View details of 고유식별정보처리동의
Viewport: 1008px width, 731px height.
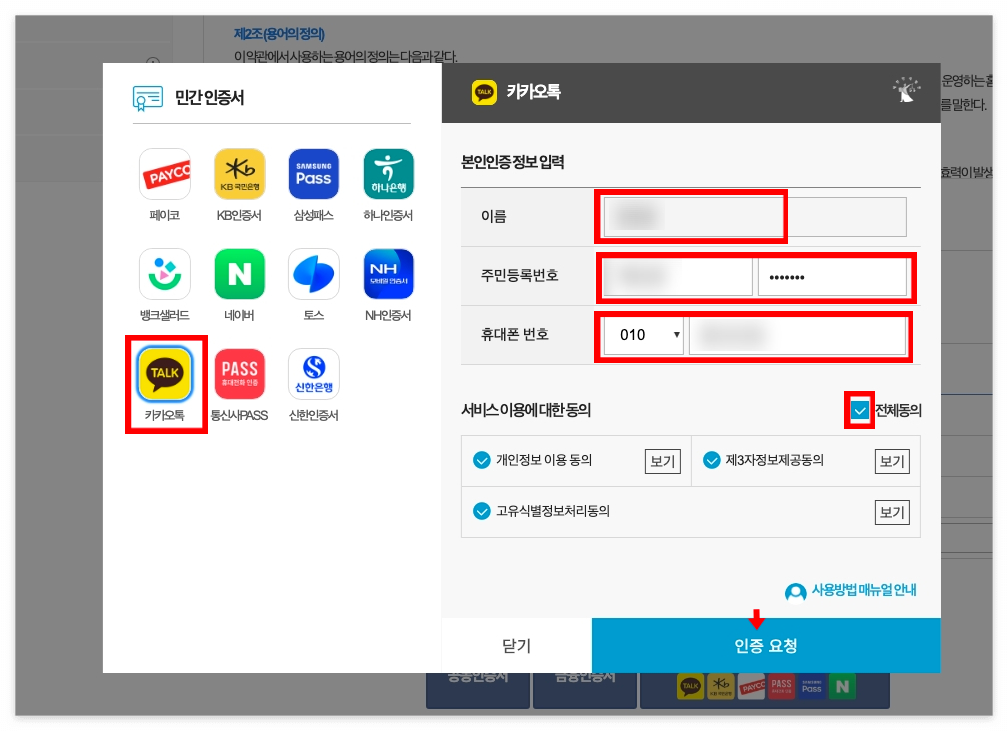(x=892, y=512)
